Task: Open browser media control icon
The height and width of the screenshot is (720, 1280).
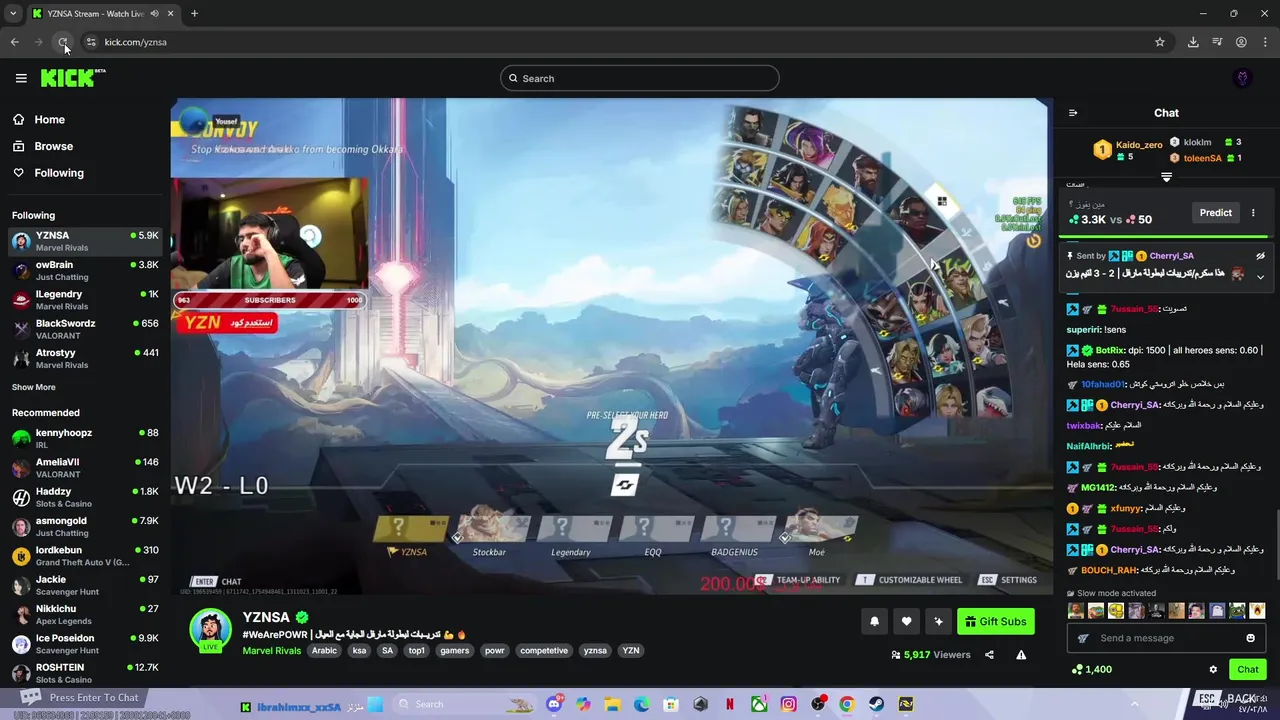Action: coord(1217,42)
